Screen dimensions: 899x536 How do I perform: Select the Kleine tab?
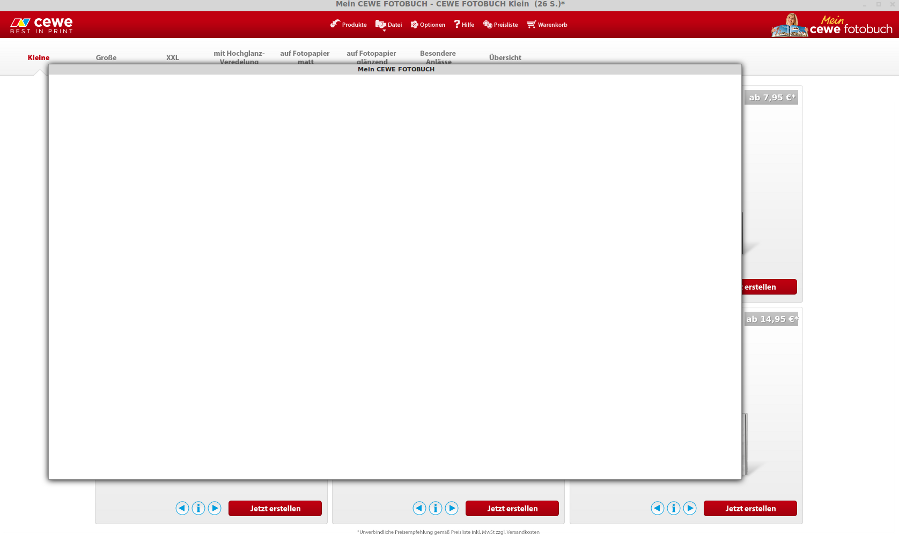coord(38,57)
